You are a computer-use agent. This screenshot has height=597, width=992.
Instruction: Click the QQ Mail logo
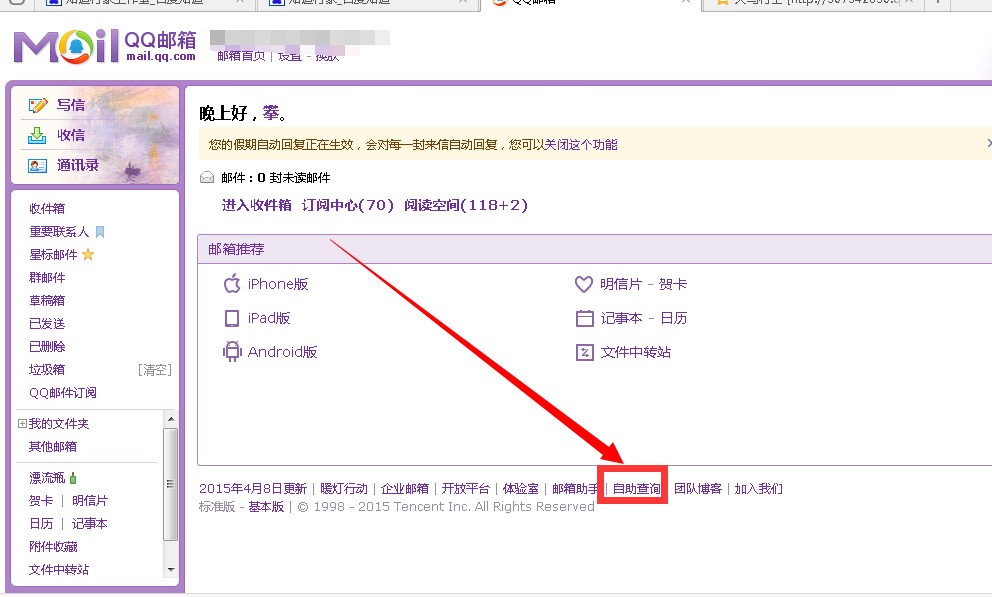pos(105,46)
